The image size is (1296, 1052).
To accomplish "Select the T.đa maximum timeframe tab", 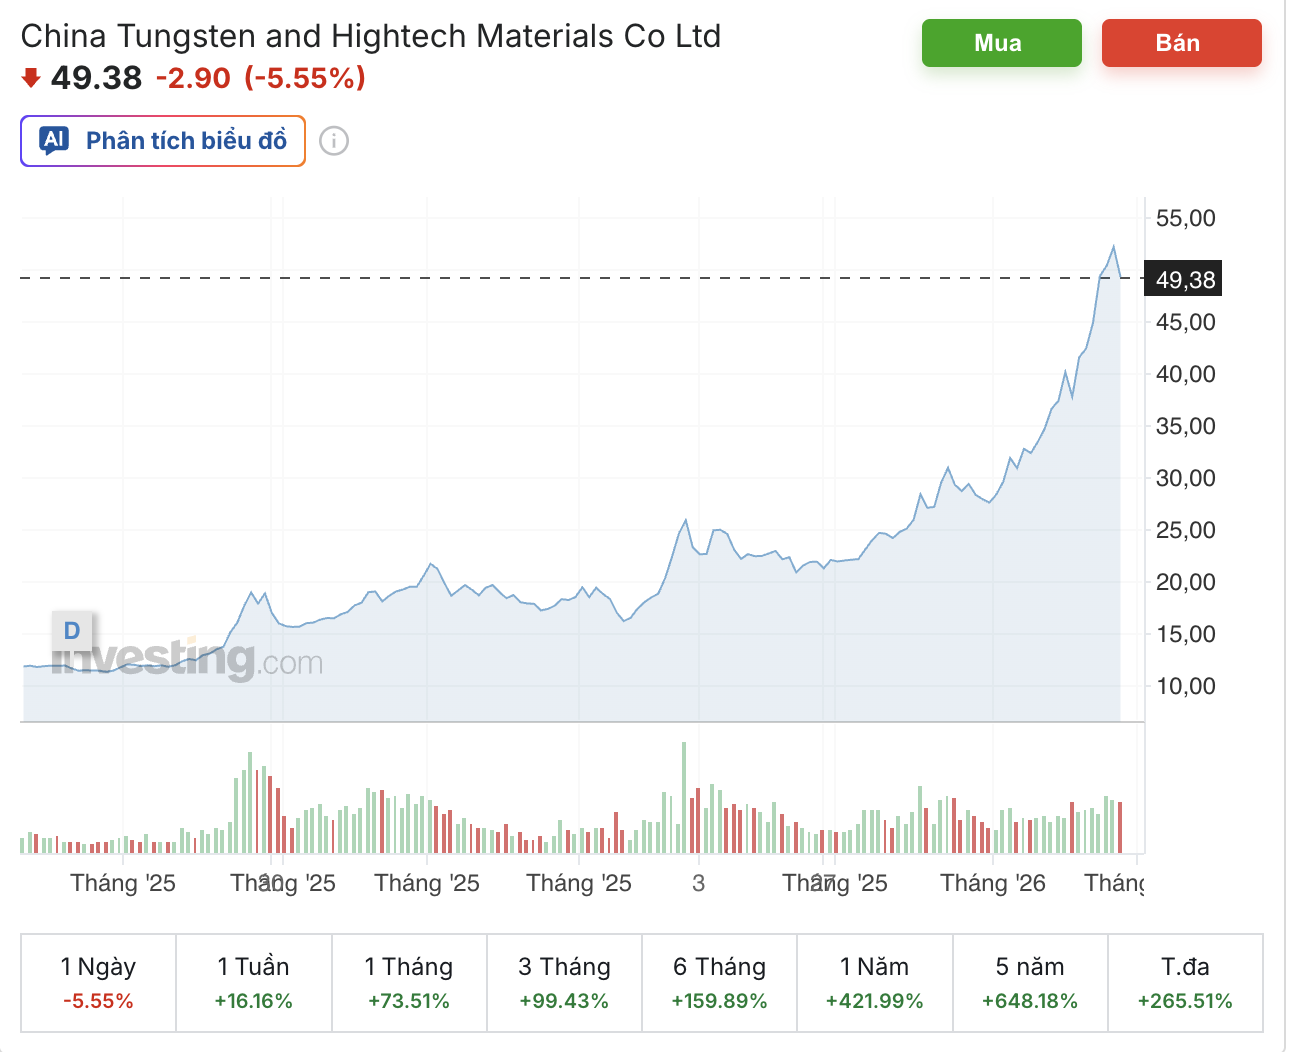I will pyautogui.click(x=1185, y=982).
